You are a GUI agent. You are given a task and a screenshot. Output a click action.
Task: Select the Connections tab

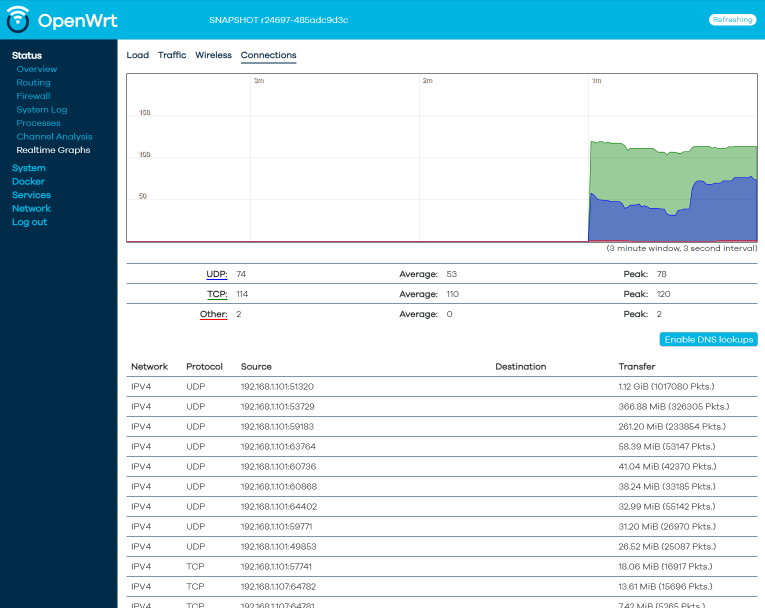pos(268,56)
